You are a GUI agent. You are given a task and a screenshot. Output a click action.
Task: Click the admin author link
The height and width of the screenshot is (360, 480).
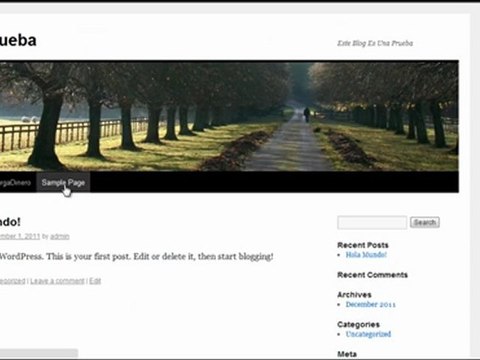pyautogui.click(x=60, y=236)
